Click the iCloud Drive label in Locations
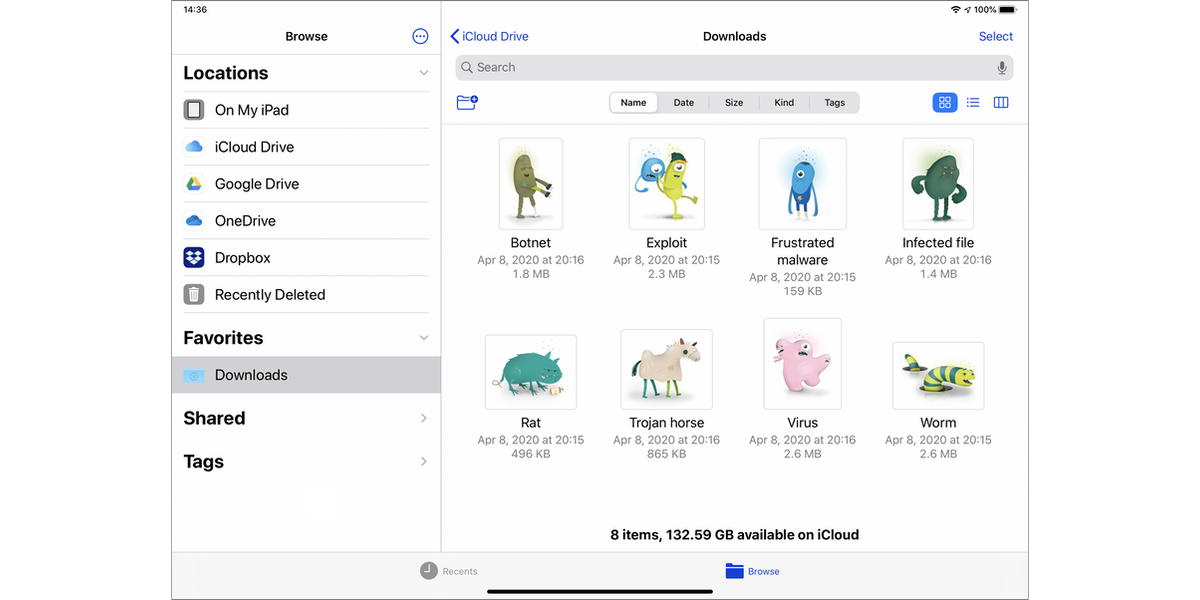The height and width of the screenshot is (600, 1200). (254, 147)
